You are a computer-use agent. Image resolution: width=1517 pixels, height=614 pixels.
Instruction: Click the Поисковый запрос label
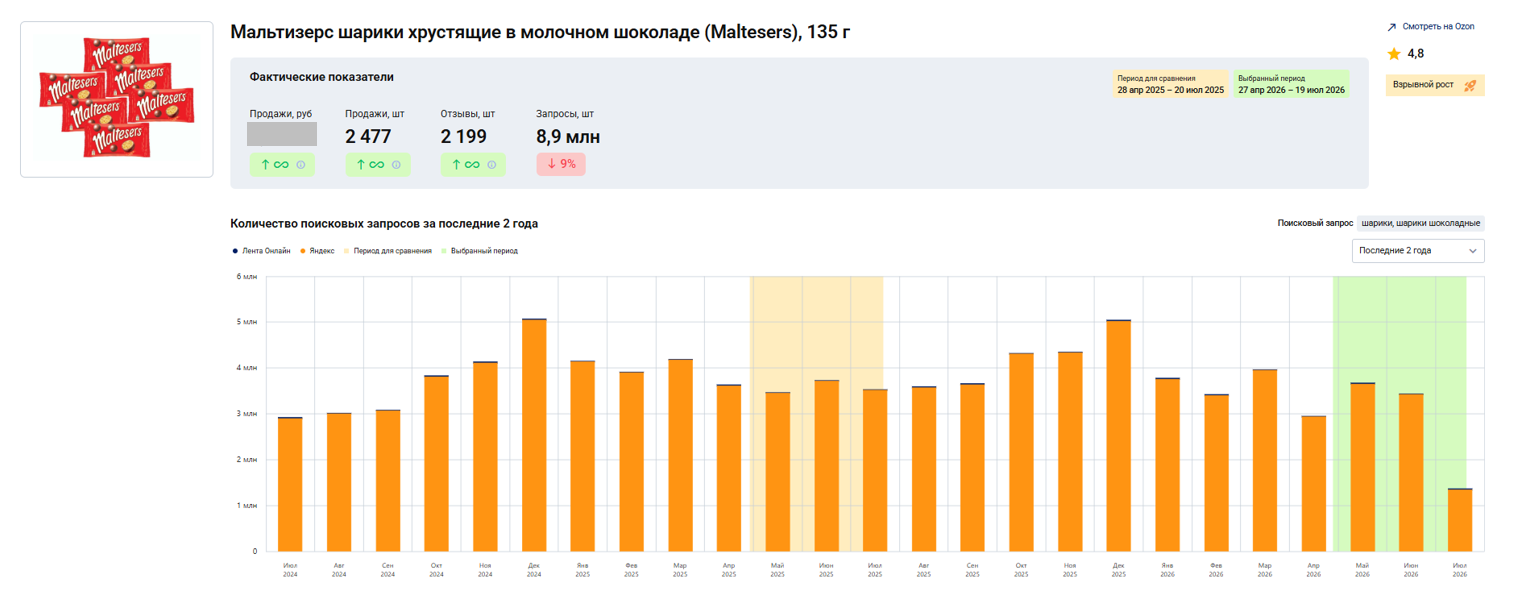point(1315,224)
